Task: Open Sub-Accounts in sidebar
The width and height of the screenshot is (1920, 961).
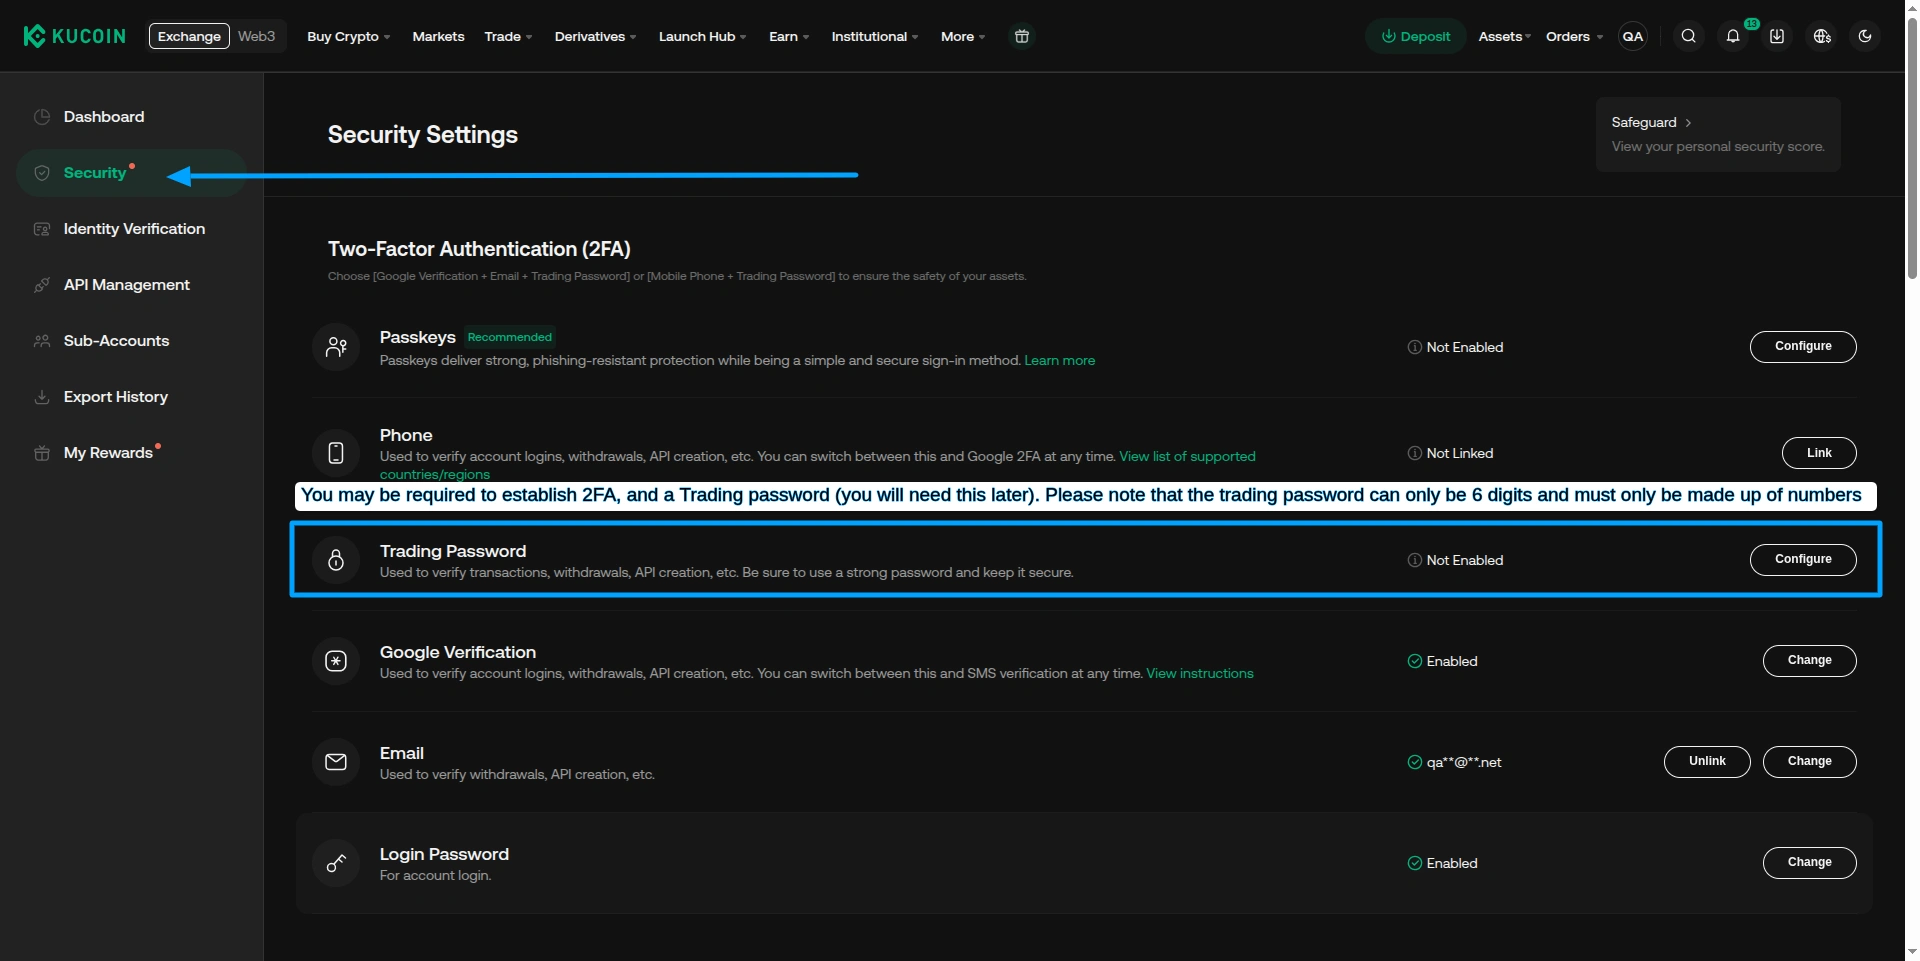Action: click(131, 341)
